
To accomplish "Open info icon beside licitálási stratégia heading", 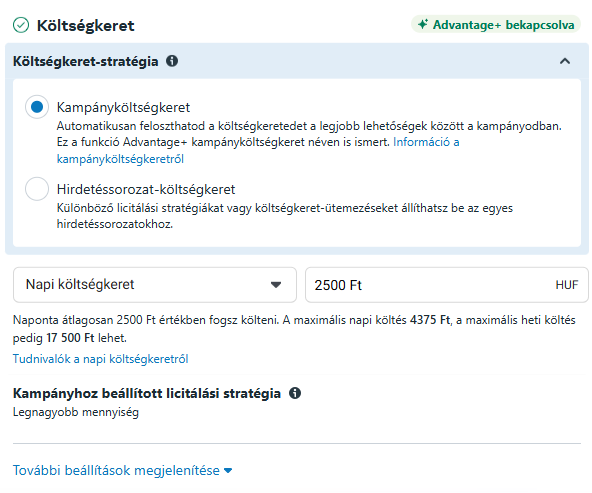I will click(x=295, y=393).
